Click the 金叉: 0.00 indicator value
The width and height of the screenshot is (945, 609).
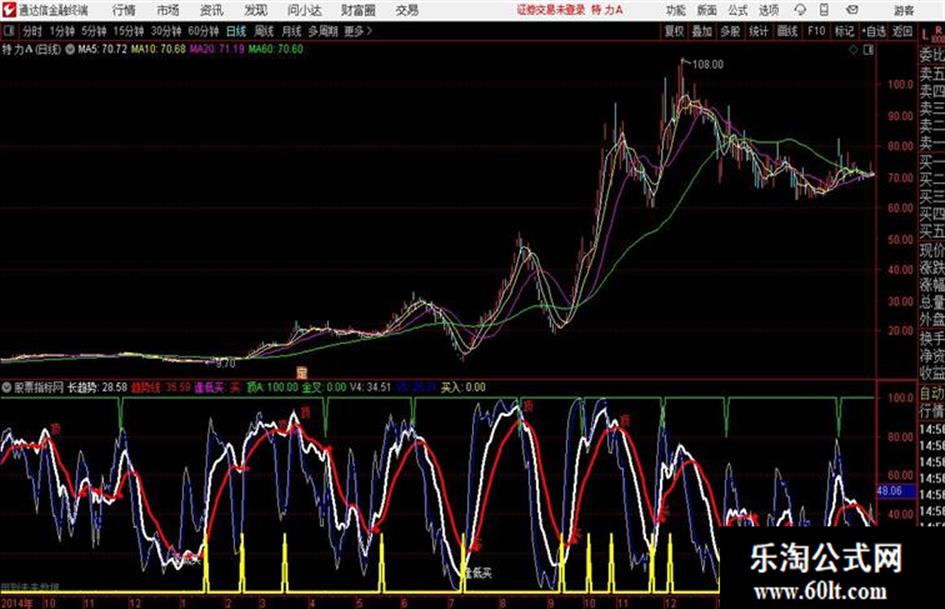coord(324,388)
